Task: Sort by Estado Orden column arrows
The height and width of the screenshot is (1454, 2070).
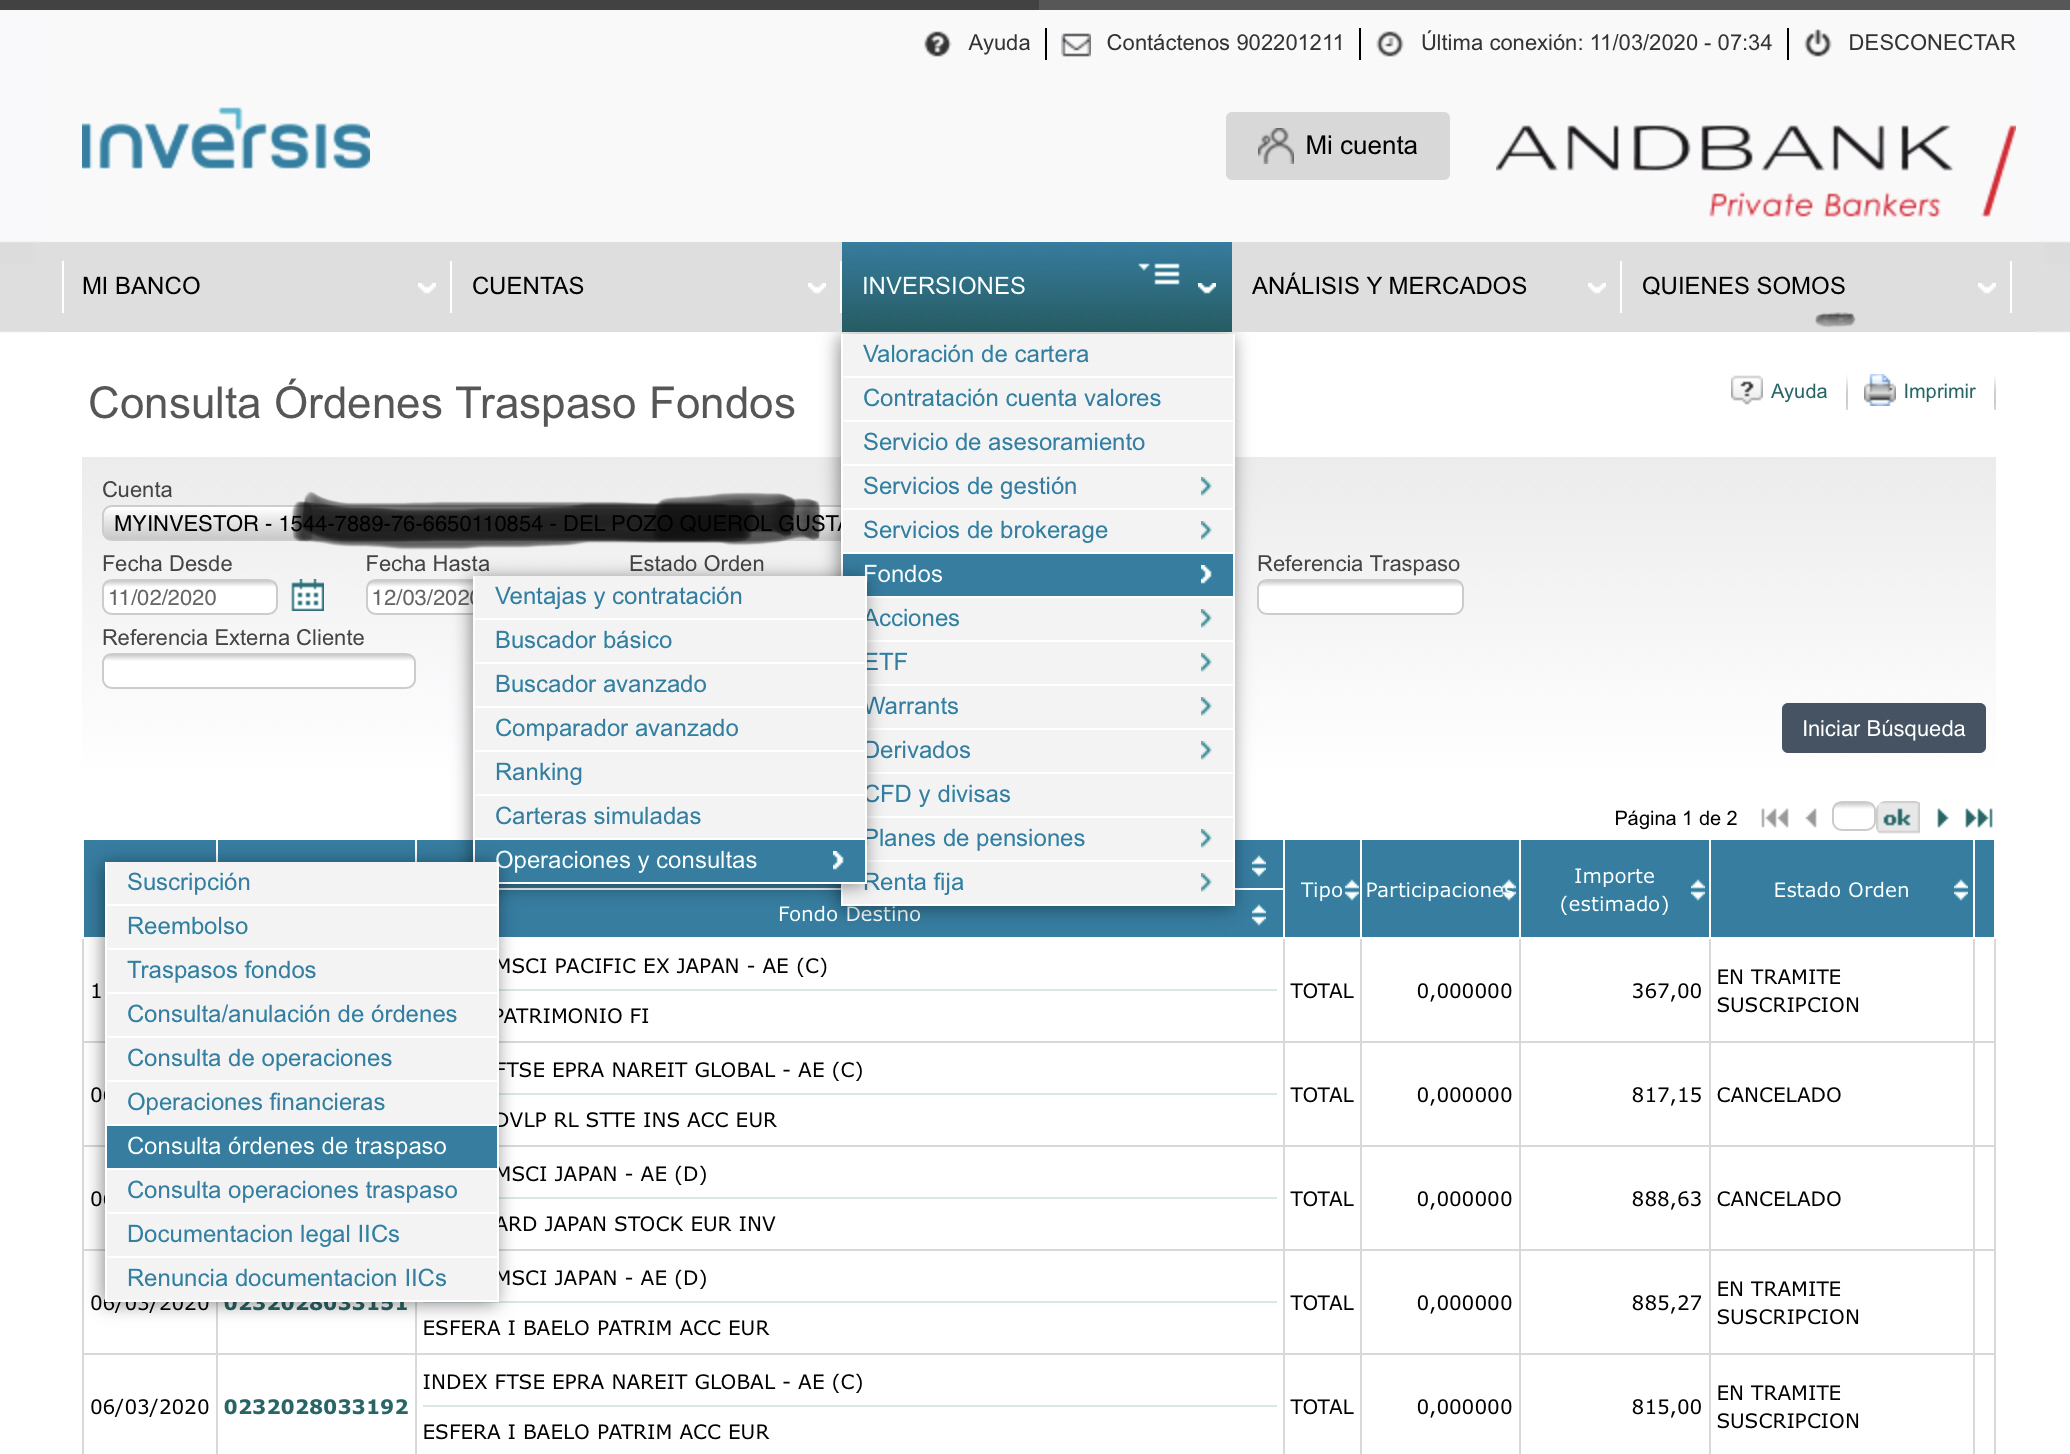Action: point(1960,890)
